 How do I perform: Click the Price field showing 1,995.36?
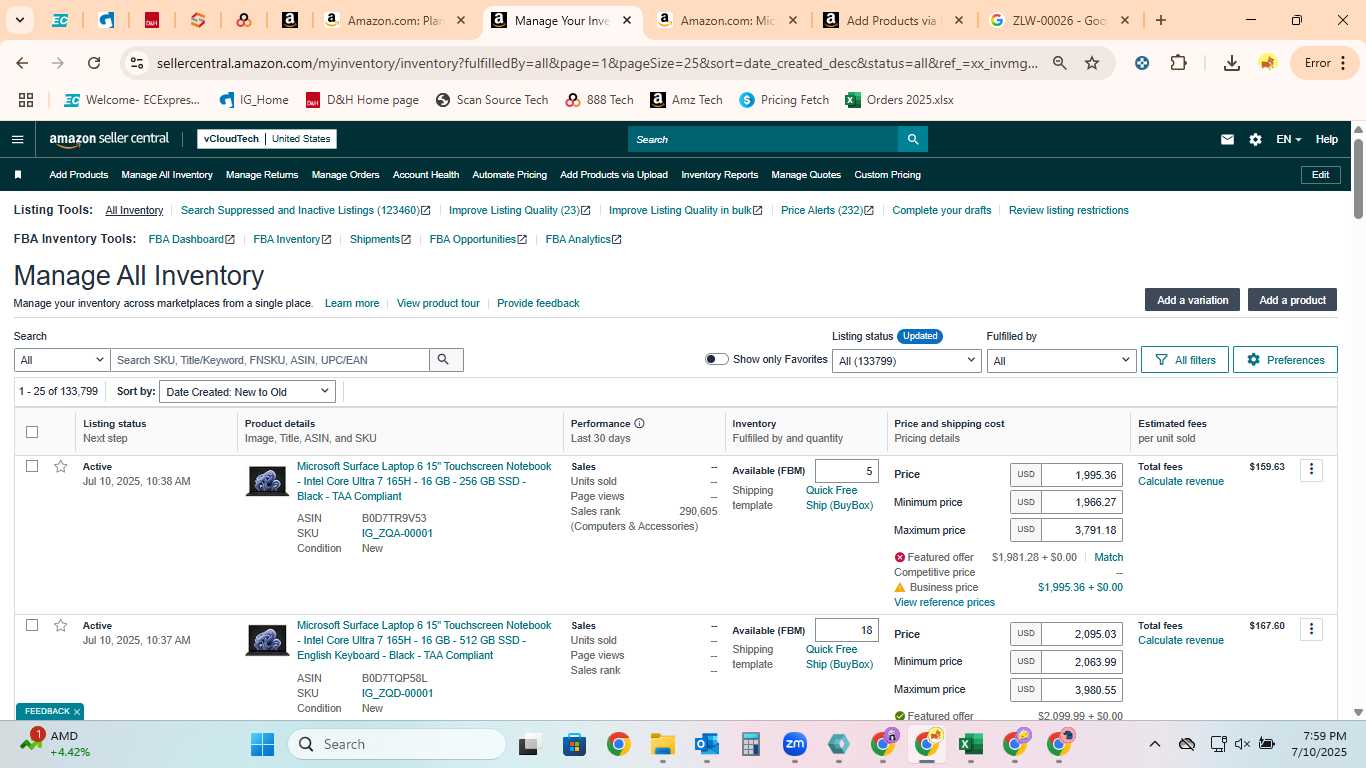pos(1082,475)
